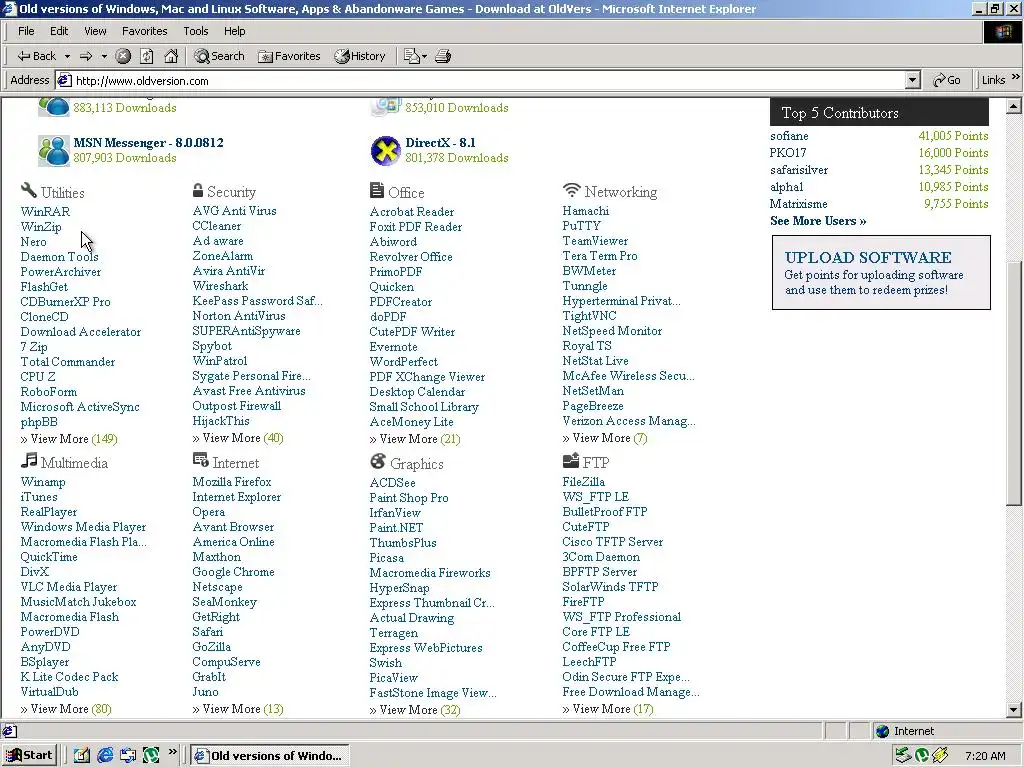
Task: Open the WinRAR link
Action: pyautogui.click(x=45, y=212)
